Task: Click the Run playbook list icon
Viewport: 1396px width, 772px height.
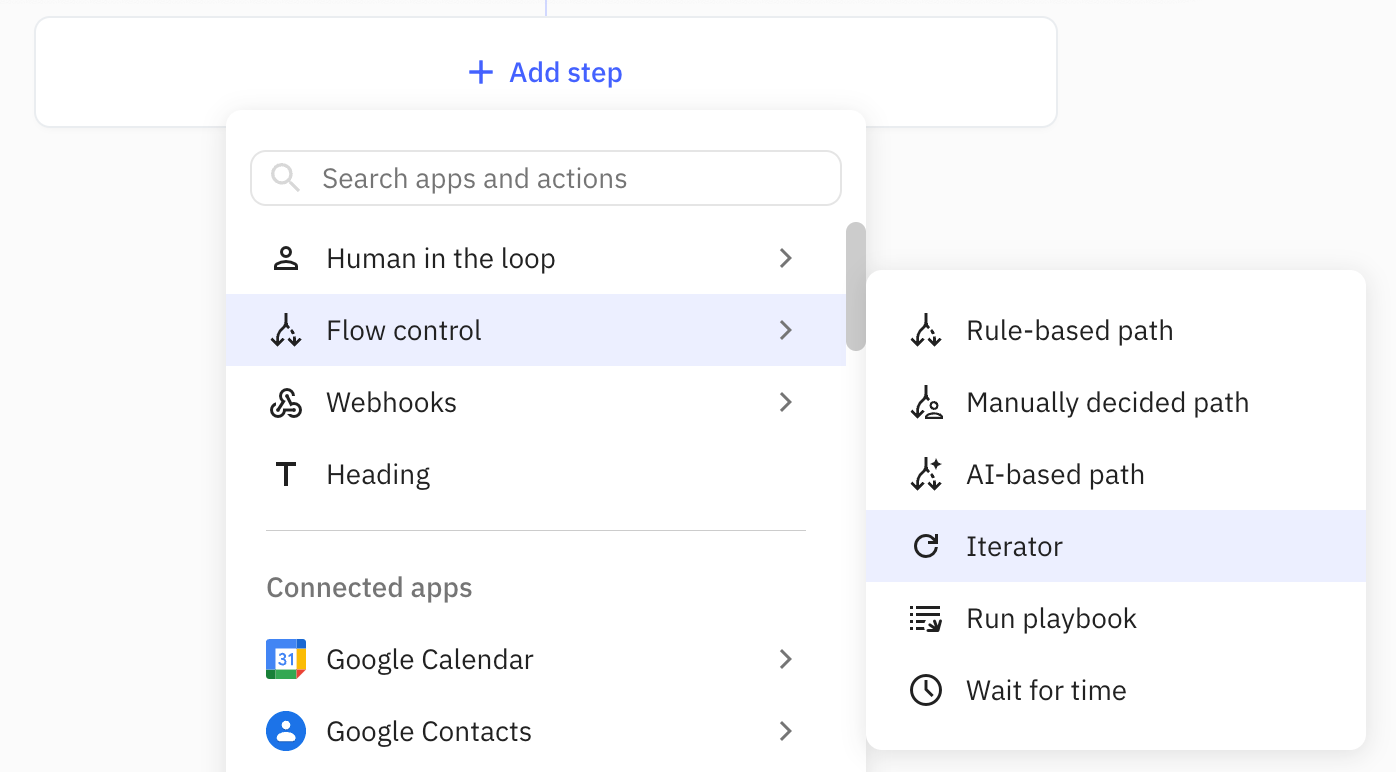Action: tap(926, 618)
